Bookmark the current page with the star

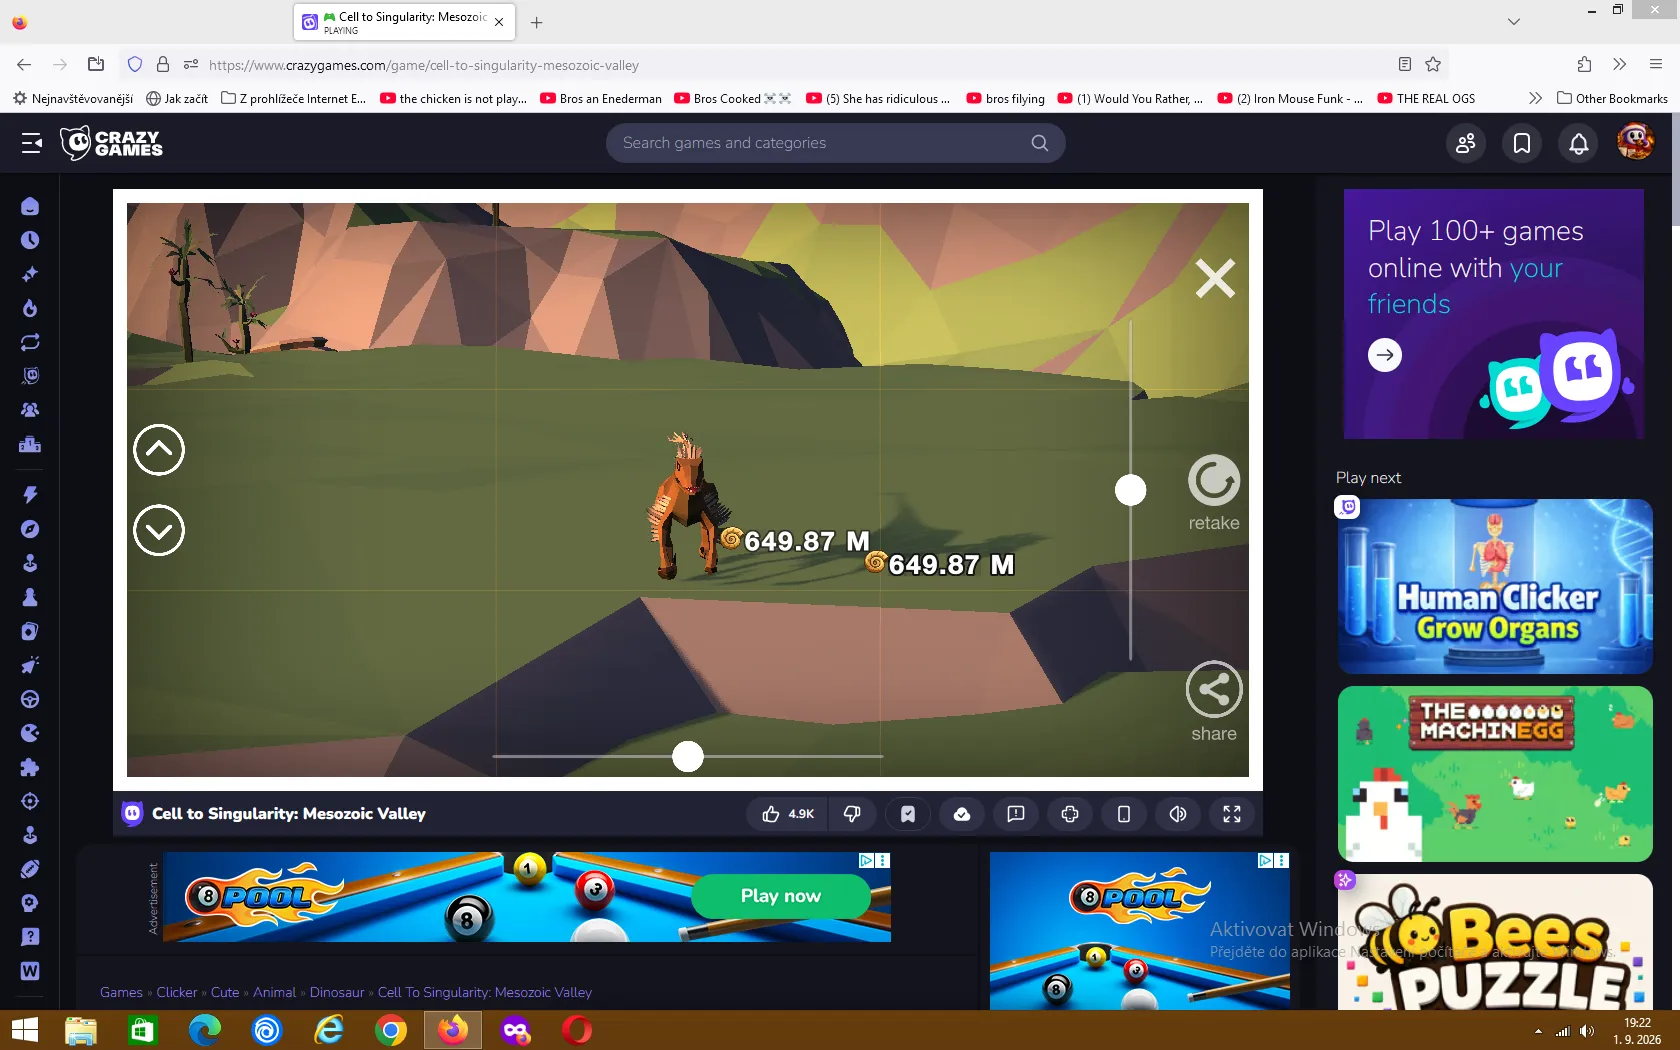1433,65
